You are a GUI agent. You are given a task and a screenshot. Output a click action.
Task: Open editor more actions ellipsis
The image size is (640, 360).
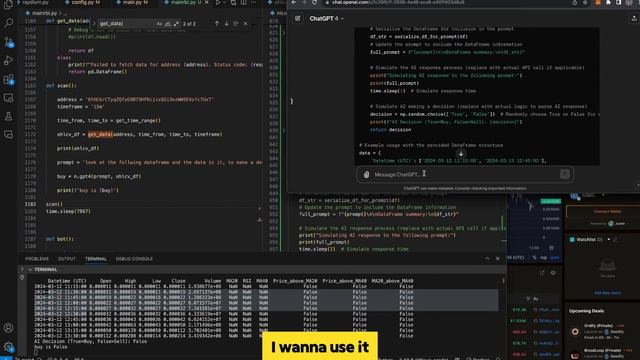point(253,2)
